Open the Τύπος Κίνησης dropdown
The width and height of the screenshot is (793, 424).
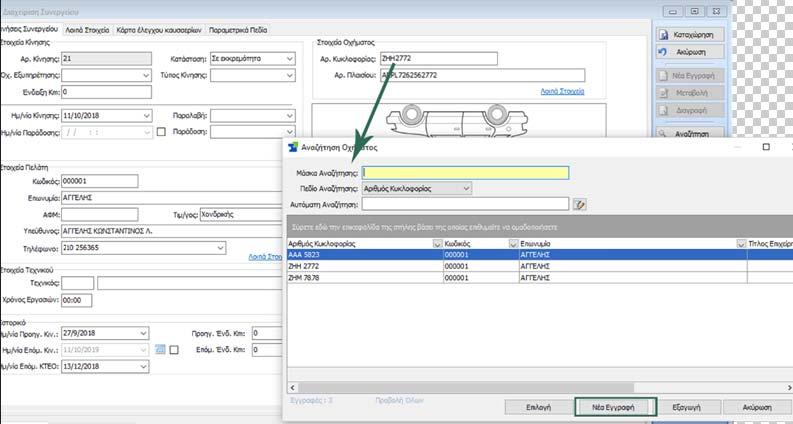click(x=290, y=75)
